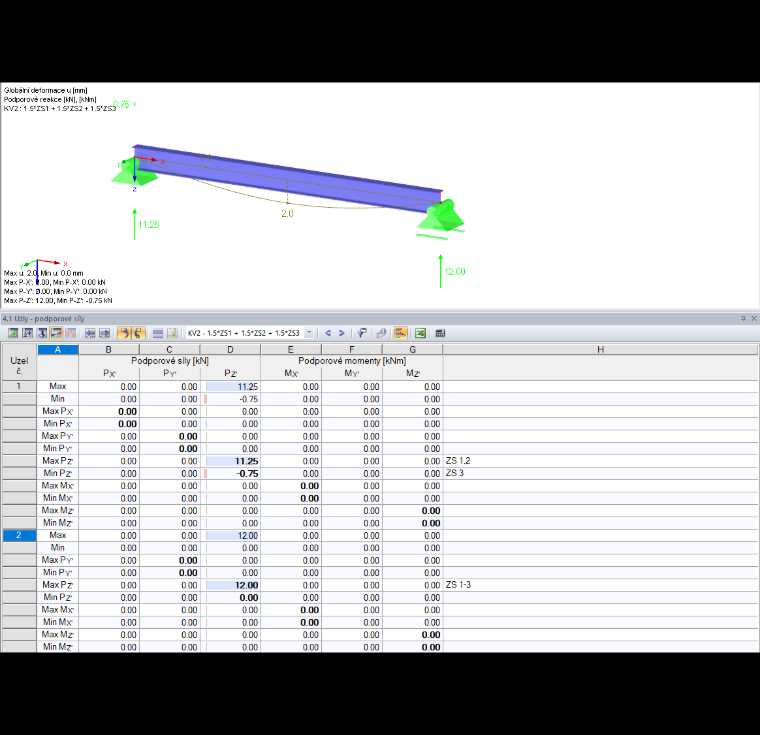Click the second toolbar icon beside green one
The width and height of the screenshot is (760, 735).
click(28, 333)
